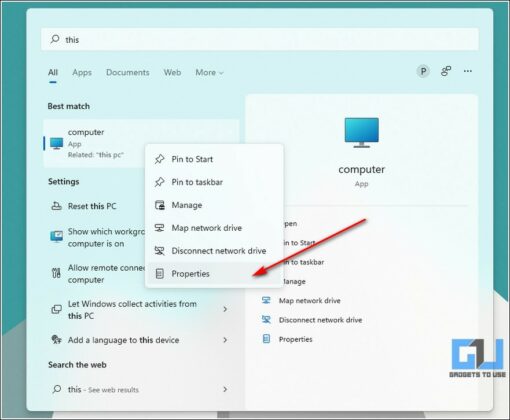Viewport: 510px width, 420px height.
Task: Click Disconnect network drive in preview pane
Action: (x=320, y=320)
